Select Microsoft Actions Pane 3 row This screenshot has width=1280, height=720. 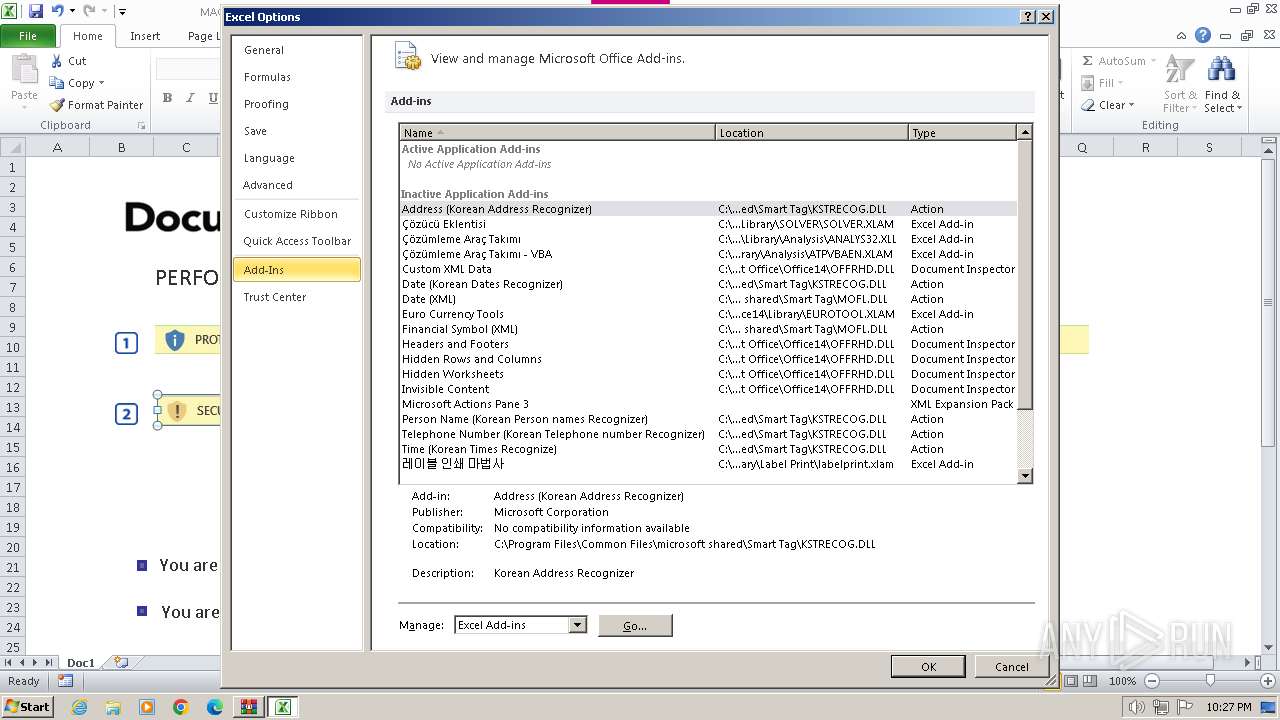(708, 404)
